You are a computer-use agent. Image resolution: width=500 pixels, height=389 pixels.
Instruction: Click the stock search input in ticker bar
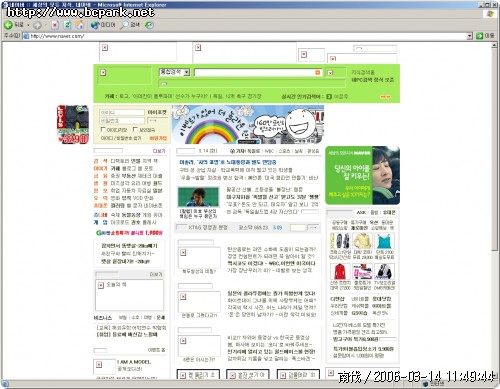(x=298, y=227)
